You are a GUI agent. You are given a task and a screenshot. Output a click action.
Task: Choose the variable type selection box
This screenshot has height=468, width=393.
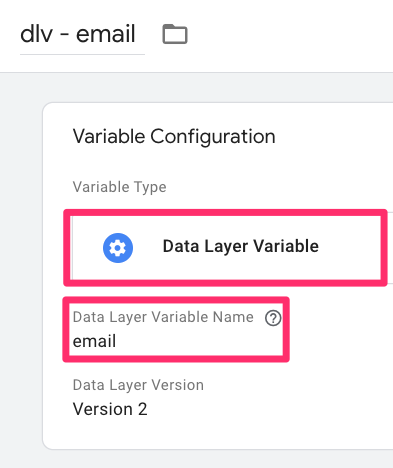[x=226, y=247]
